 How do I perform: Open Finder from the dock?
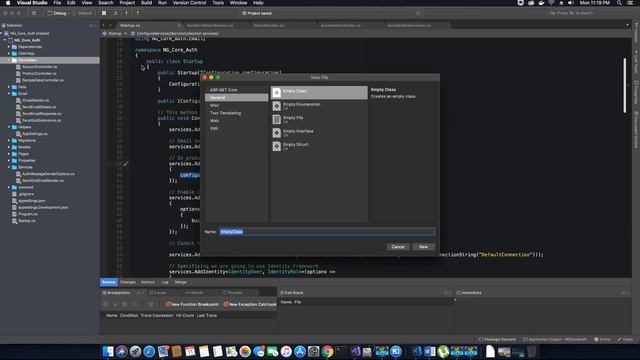(x=108, y=351)
